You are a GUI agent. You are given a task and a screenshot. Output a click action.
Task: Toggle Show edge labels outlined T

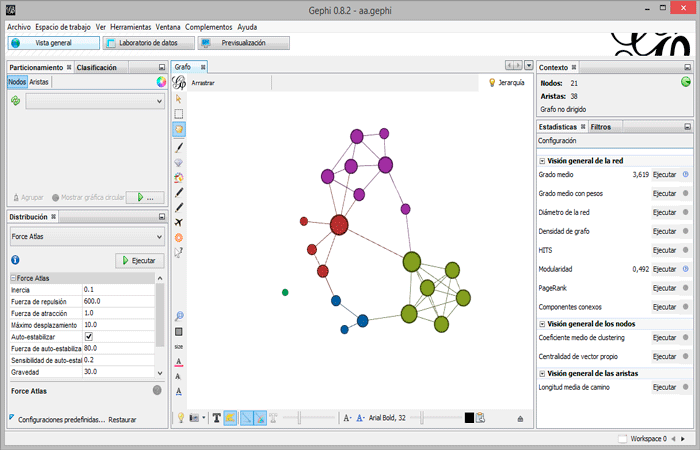(x=273, y=418)
